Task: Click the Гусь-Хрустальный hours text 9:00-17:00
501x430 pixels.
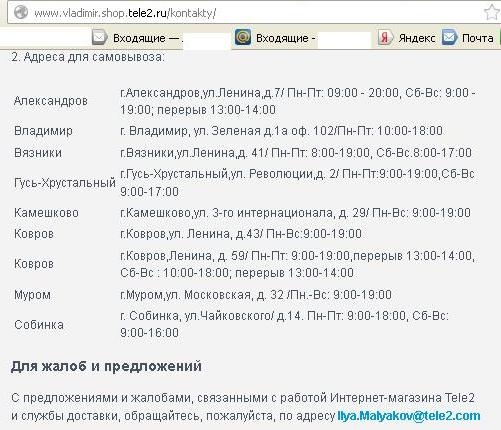Action: click(x=149, y=192)
